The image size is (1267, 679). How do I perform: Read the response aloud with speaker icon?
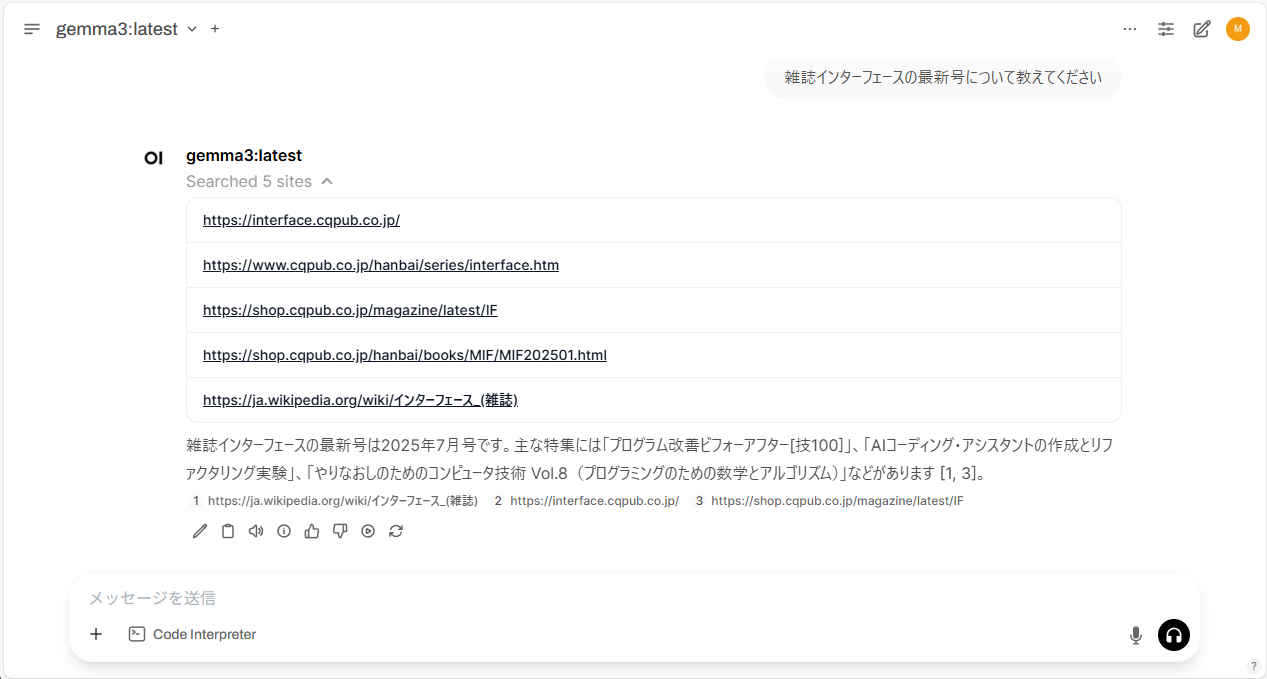tap(256, 531)
